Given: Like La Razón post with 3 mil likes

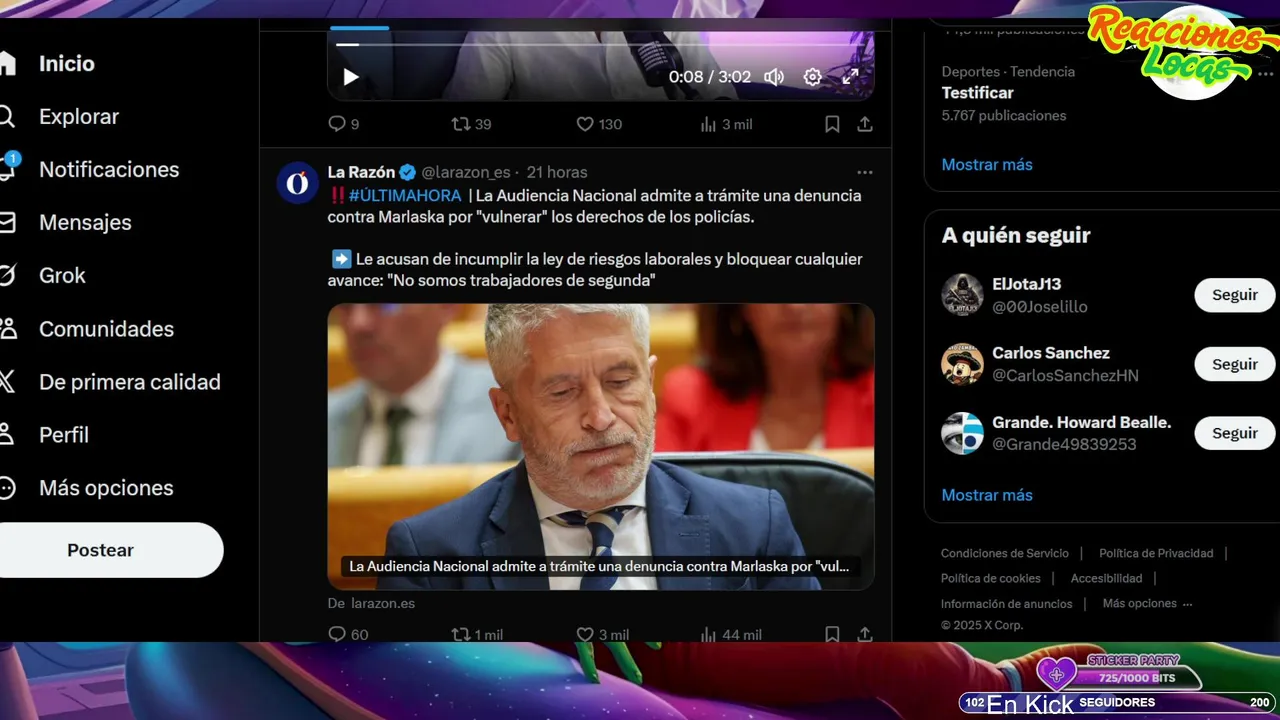Looking at the screenshot, I should (603, 634).
